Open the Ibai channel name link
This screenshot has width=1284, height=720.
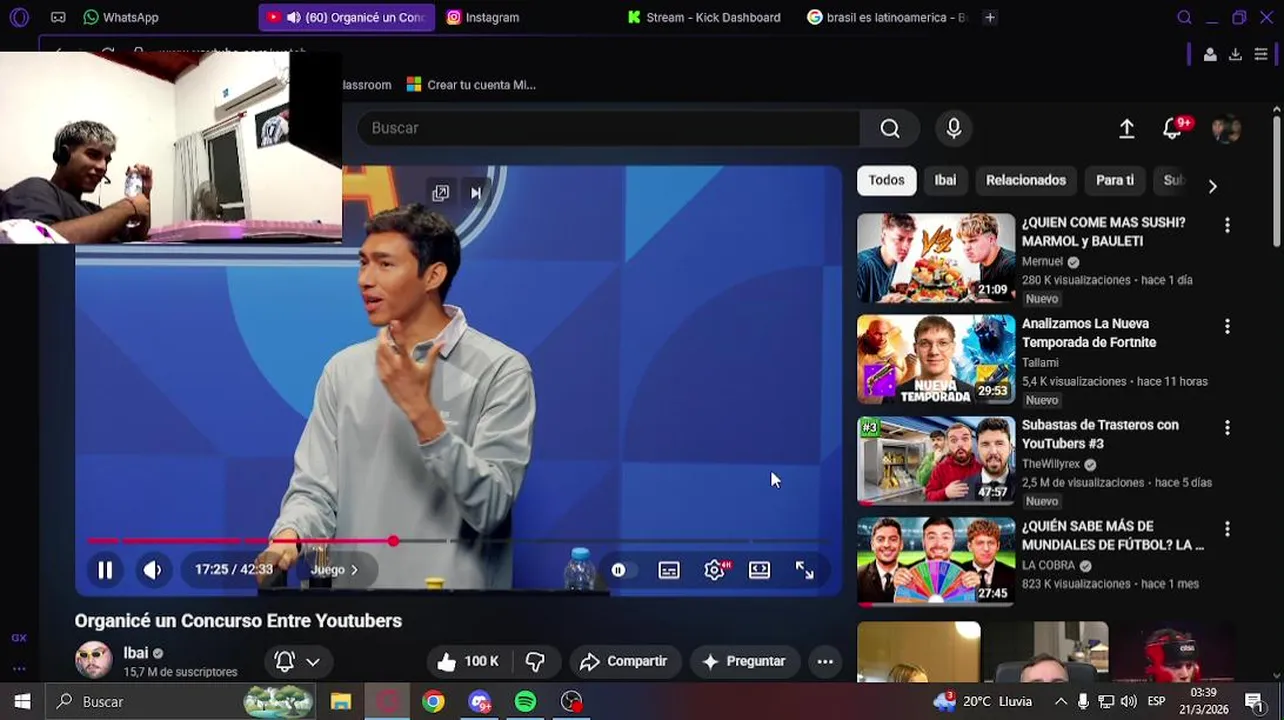click(136, 653)
